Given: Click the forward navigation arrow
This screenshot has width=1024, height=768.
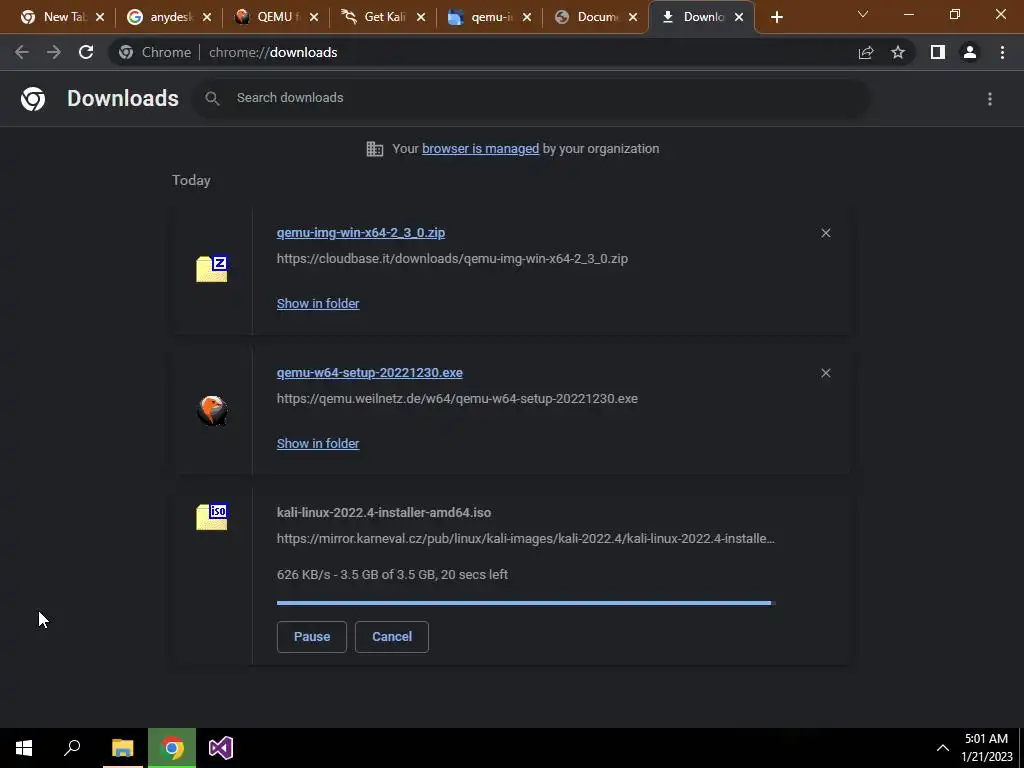Looking at the screenshot, I should 54,52.
